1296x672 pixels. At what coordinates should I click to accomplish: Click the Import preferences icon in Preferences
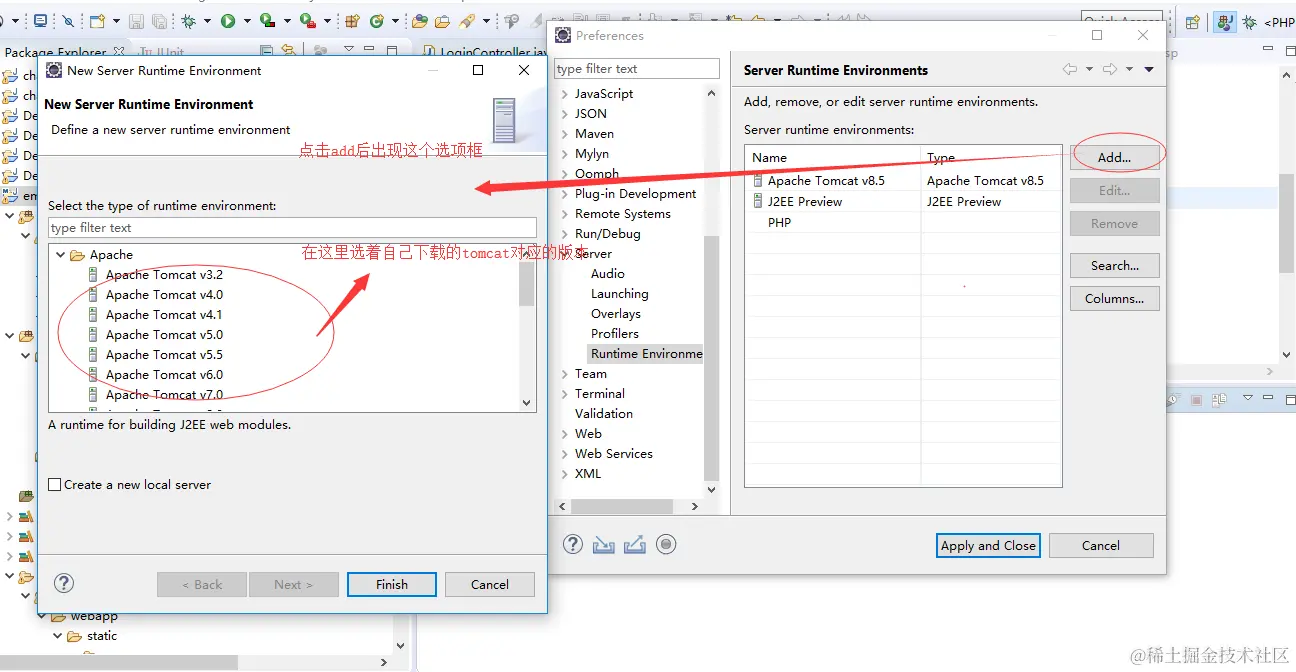pyautogui.click(x=603, y=544)
